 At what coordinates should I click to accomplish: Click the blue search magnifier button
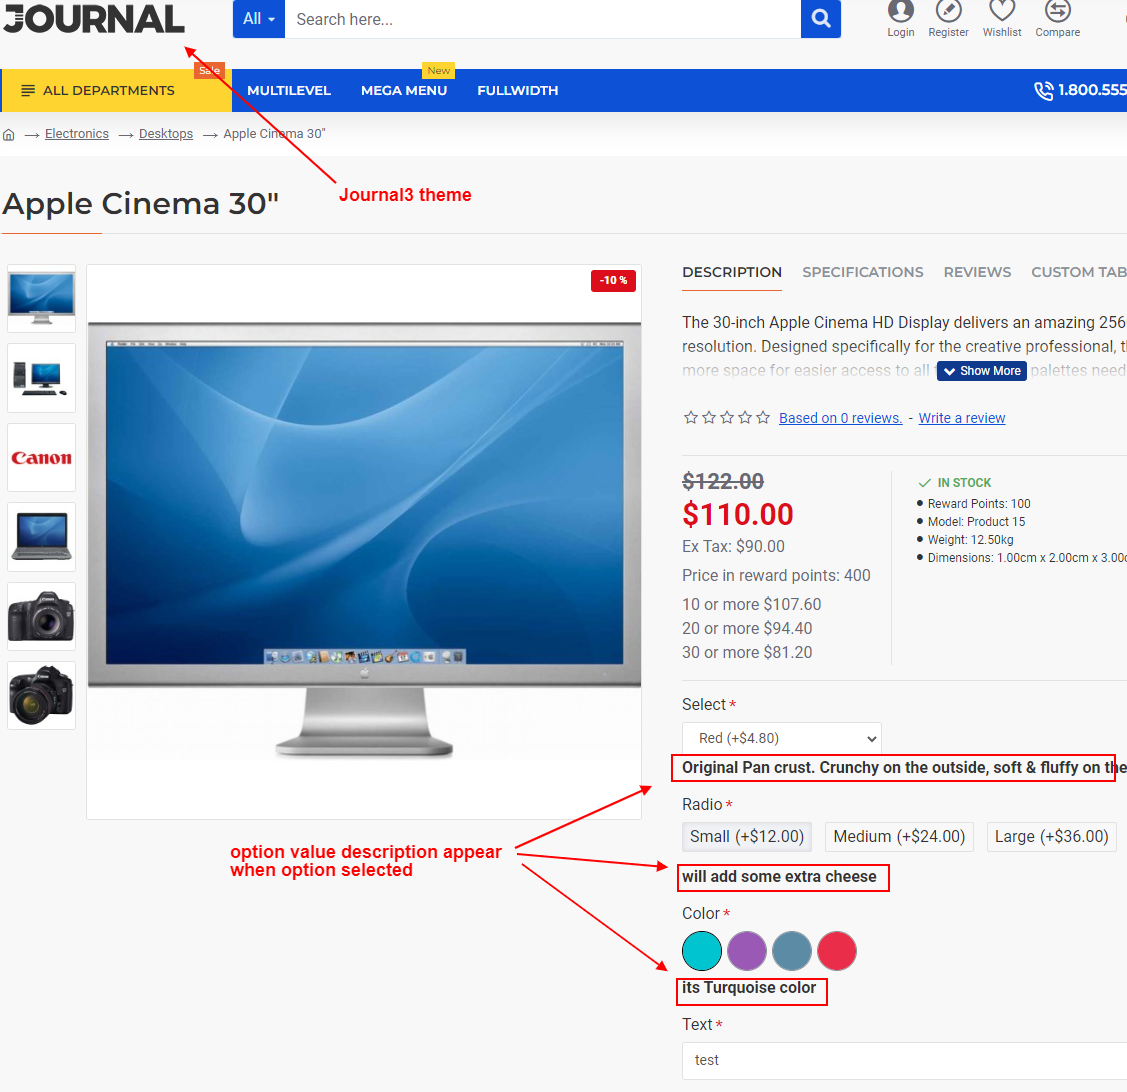(821, 19)
